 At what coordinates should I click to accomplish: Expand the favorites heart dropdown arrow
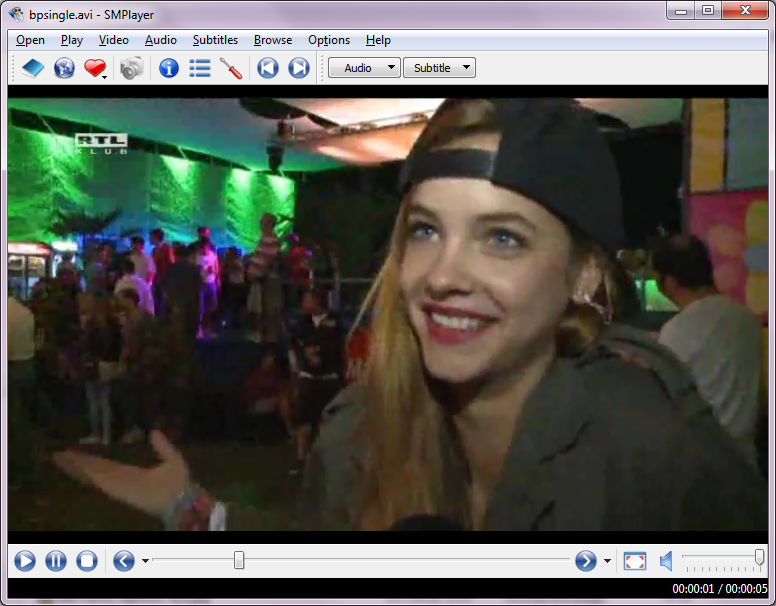104,77
